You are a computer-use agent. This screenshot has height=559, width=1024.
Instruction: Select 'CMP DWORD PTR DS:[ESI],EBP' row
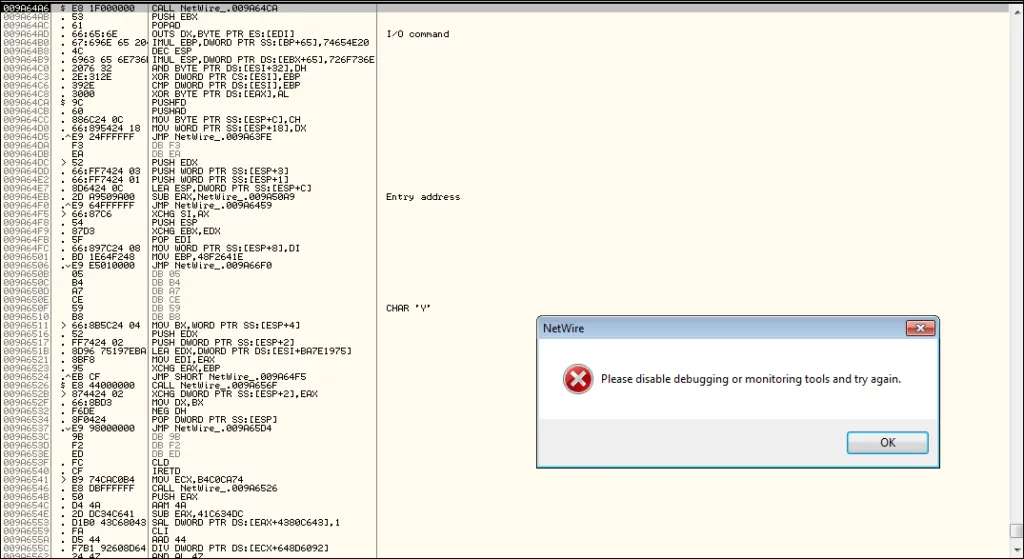225,85
